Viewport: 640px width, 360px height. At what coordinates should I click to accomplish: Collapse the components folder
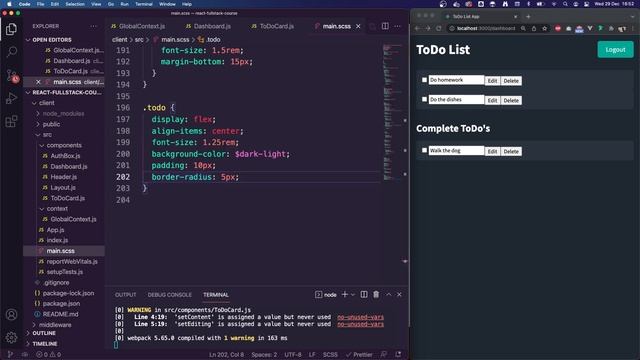pos(64,145)
